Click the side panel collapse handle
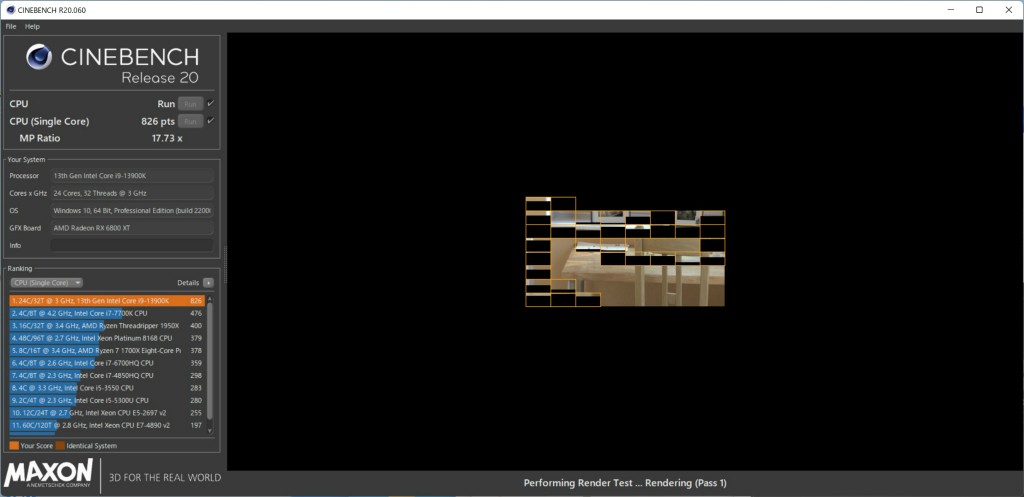The width and height of the screenshot is (1024, 497). (x=225, y=265)
